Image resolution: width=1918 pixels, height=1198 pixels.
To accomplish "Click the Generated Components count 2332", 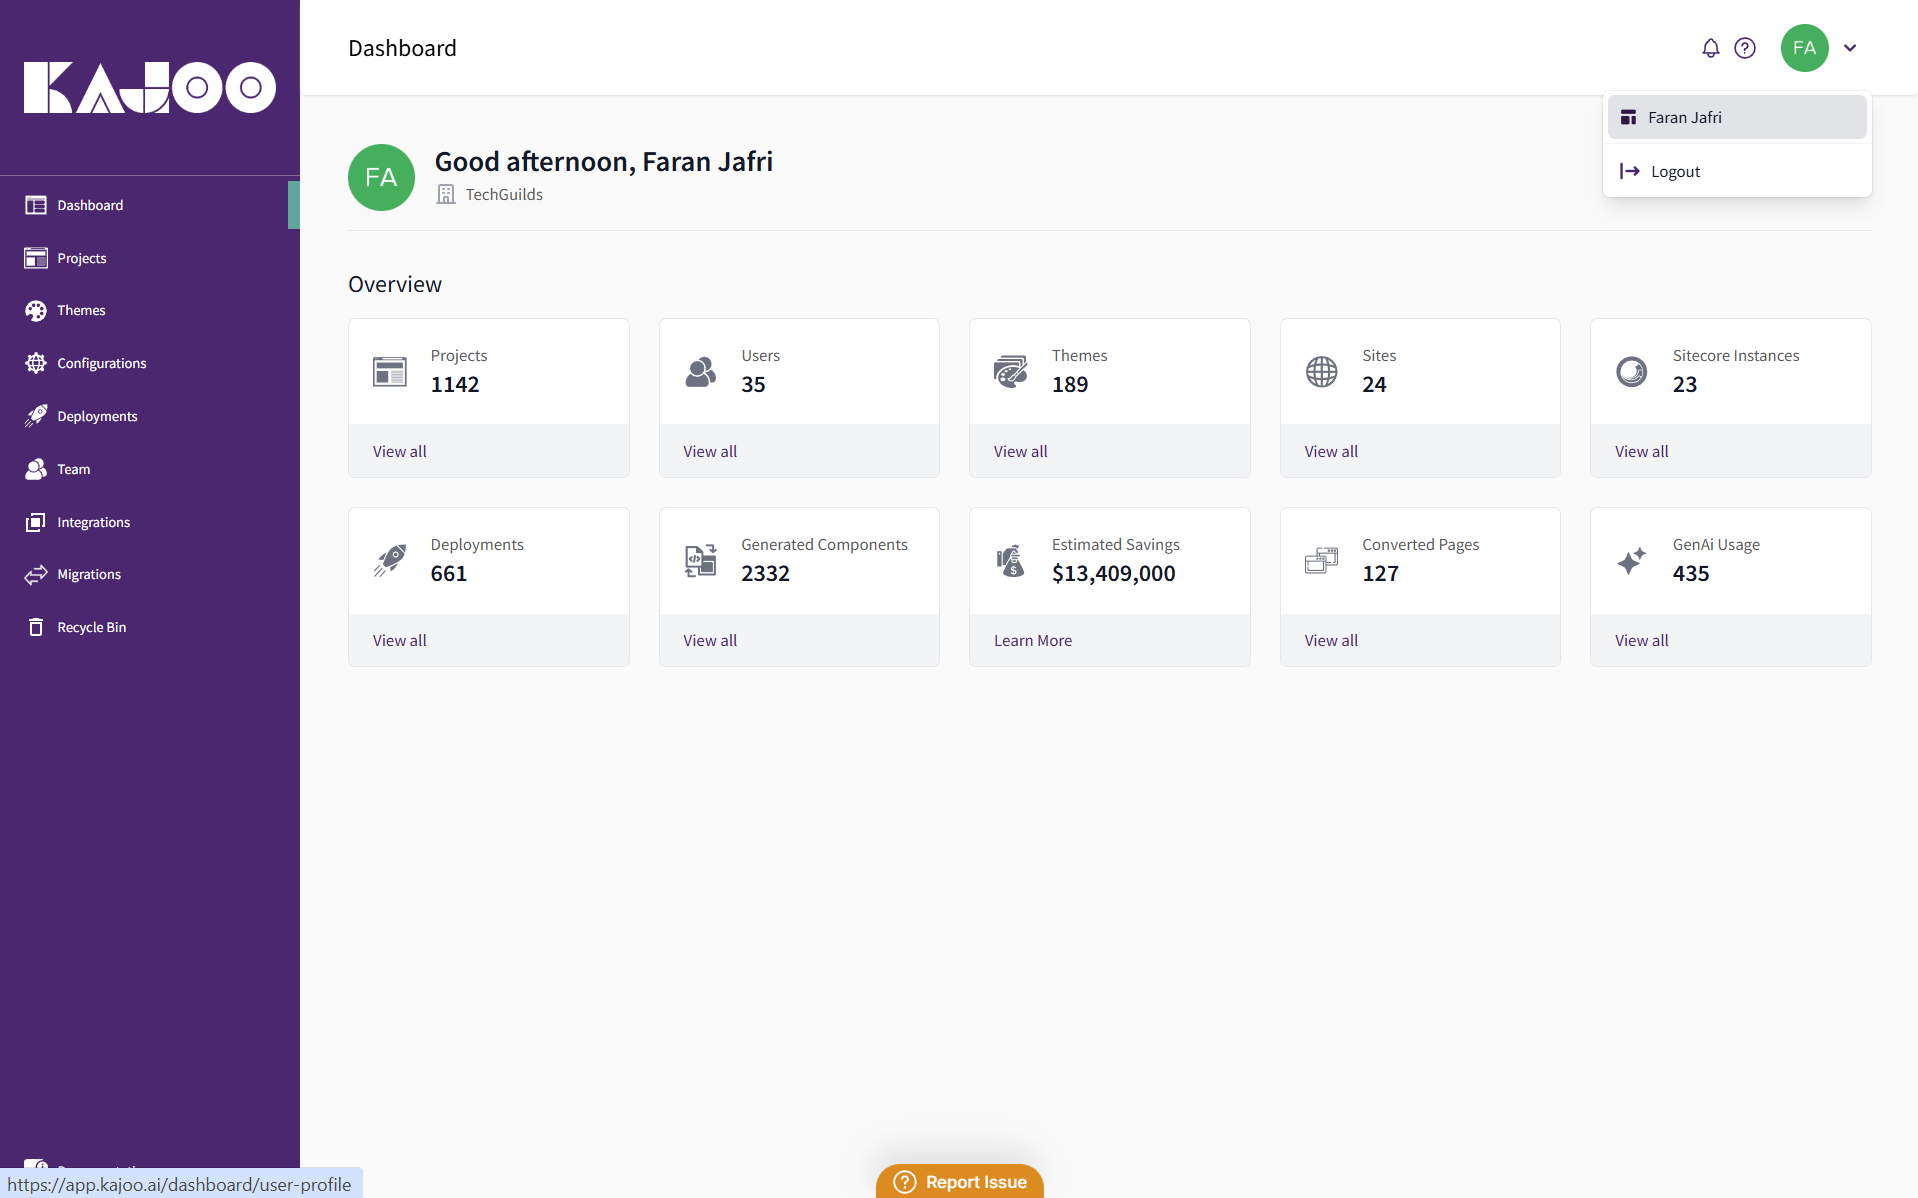I will point(765,573).
